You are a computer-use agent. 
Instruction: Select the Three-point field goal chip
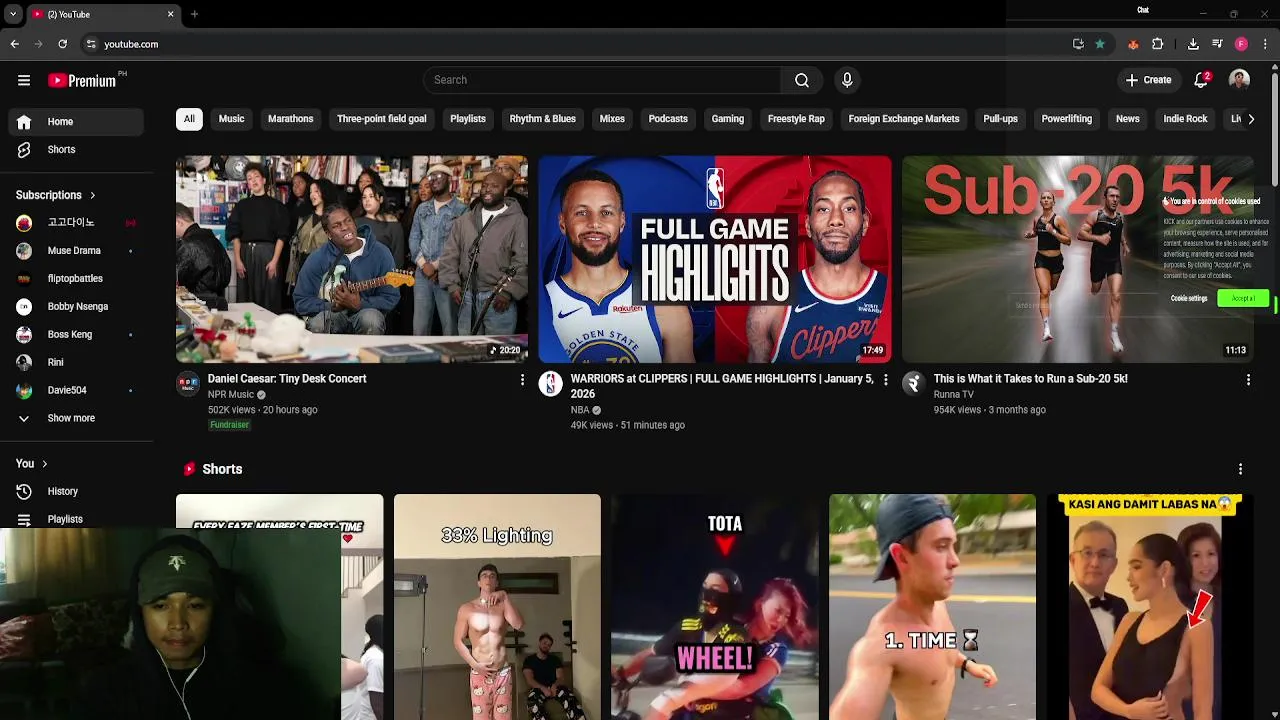381,119
